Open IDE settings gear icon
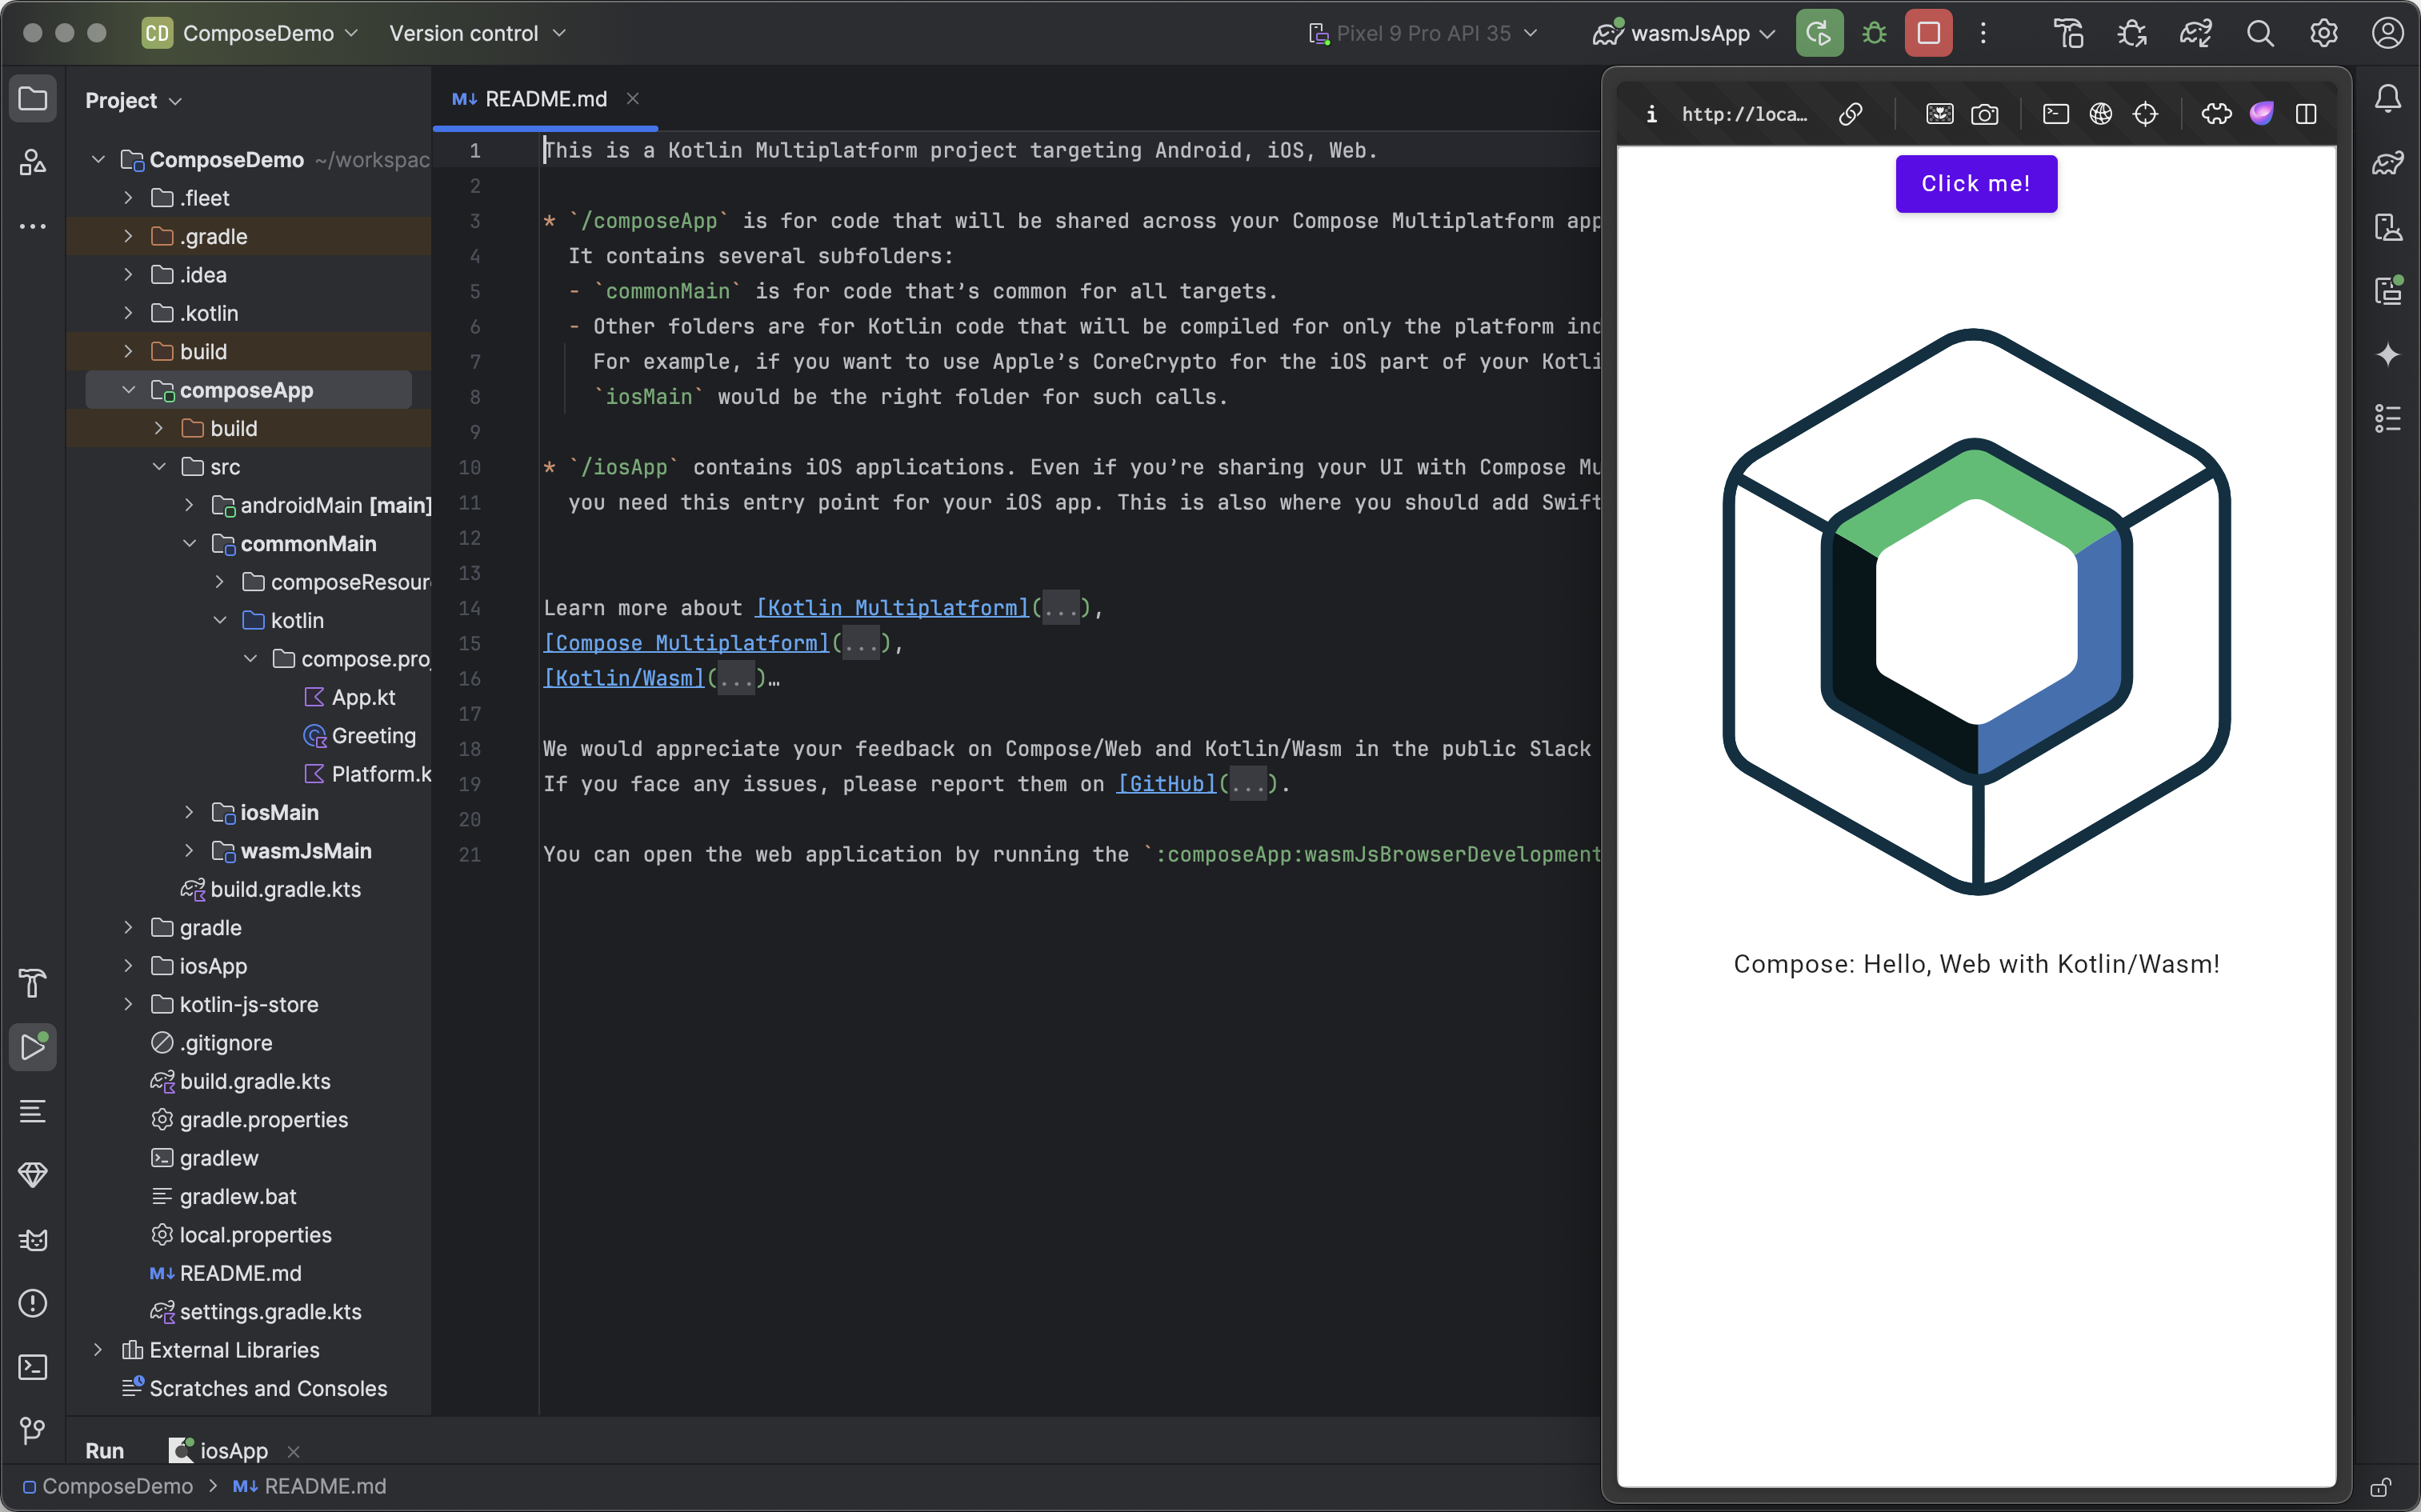Image resolution: width=2421 pixels, height=1512 pixels. pyautogui.click(x=2324, y=33)
